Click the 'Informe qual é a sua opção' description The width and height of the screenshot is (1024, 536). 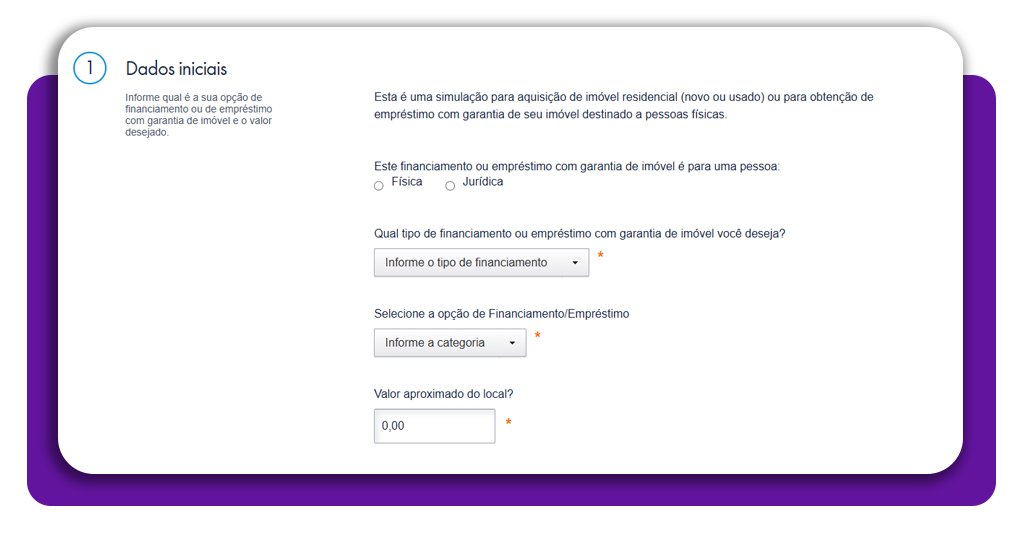pyautogui.click(x=199, y=115)
